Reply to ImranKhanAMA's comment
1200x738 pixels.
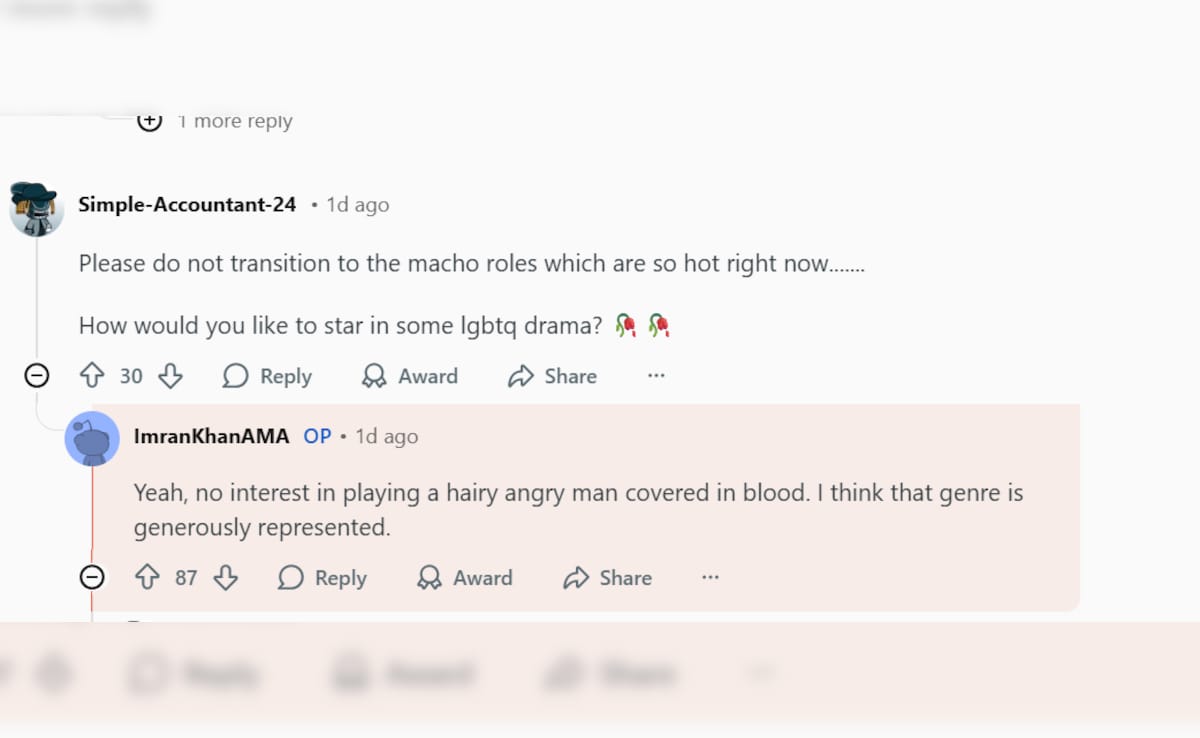[322, 578]
